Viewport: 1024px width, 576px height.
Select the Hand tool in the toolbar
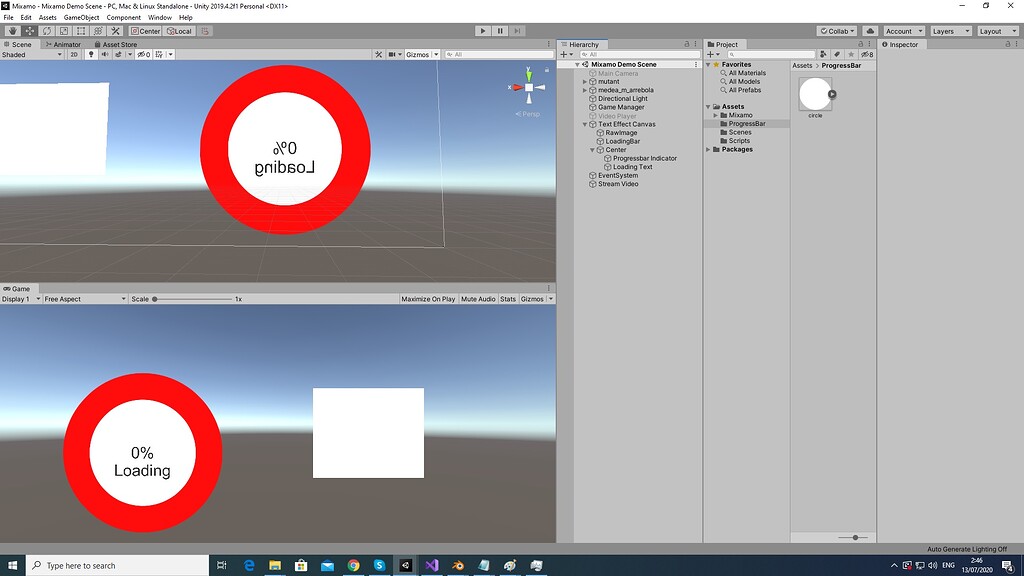coord(12,31)
